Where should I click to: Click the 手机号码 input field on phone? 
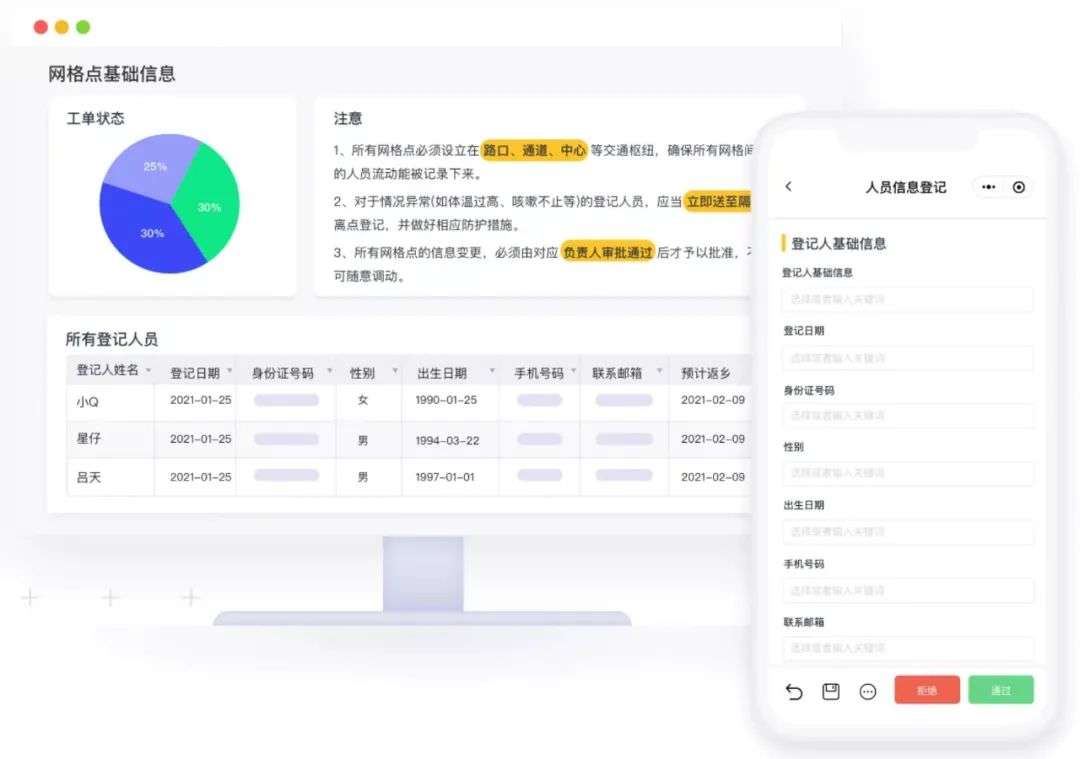[908, 591]
